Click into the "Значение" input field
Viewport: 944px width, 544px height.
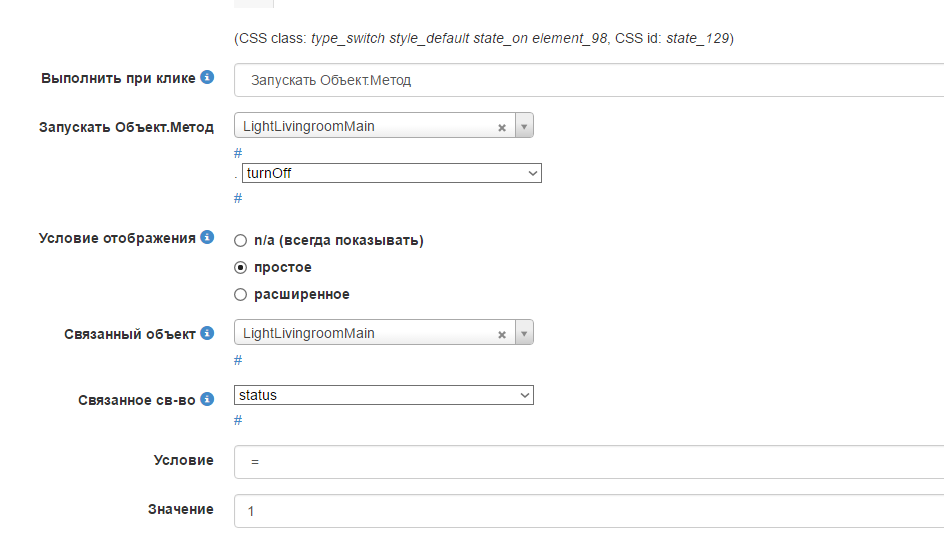(588, 510)
